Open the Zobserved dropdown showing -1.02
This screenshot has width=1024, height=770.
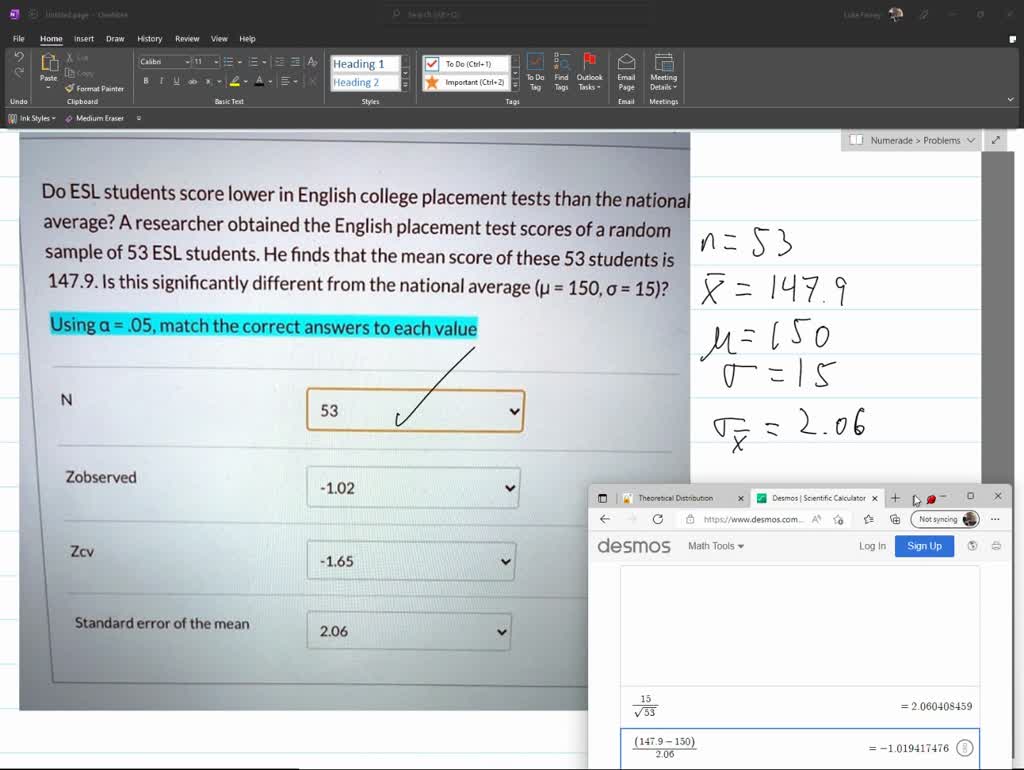[413, 488]
